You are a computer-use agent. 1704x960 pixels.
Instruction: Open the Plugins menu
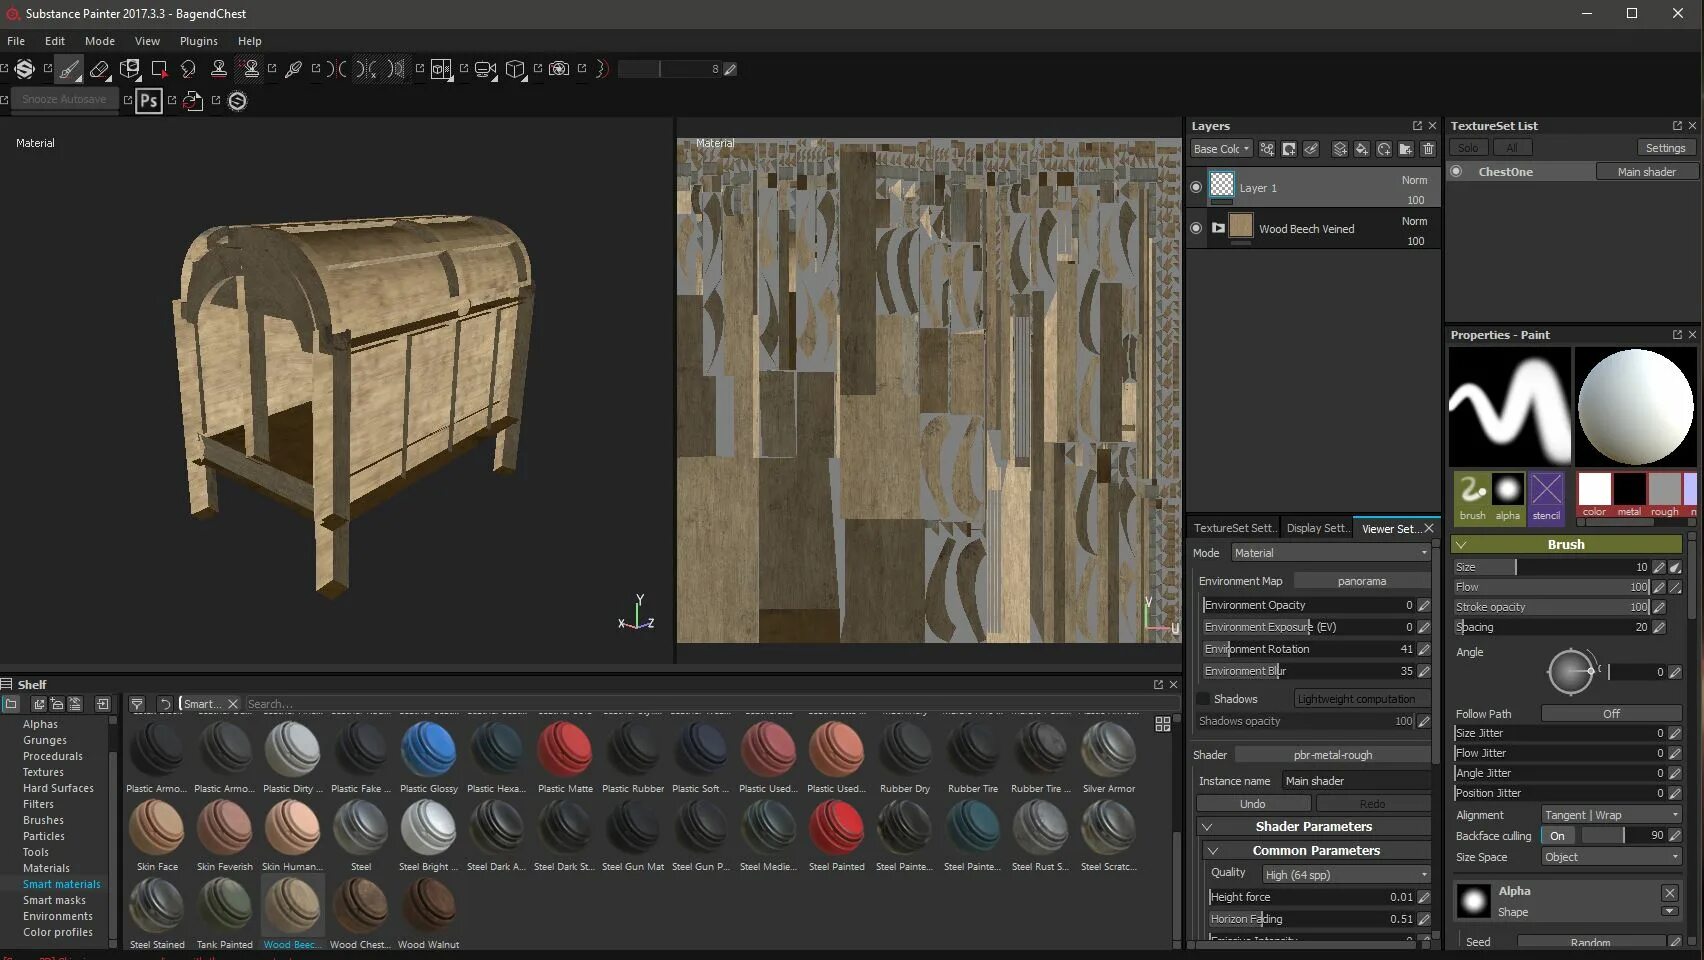click(197, 41)
